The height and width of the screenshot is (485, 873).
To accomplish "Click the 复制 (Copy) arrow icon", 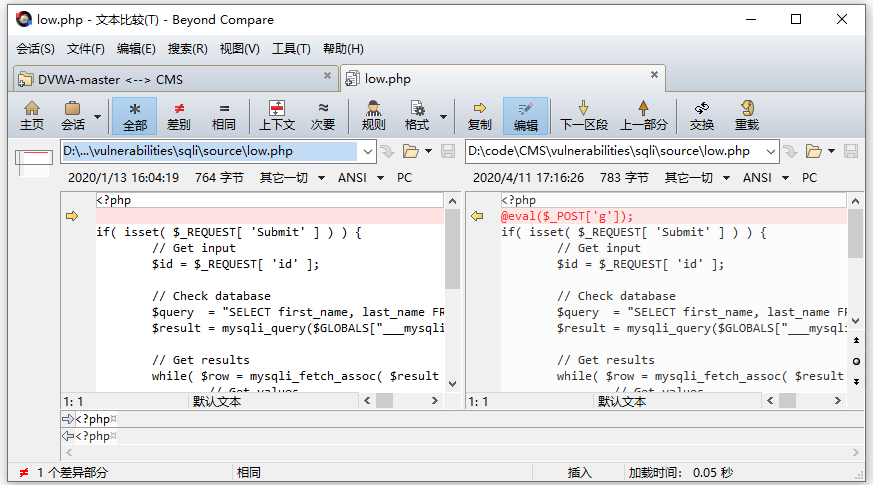I will tap(479, 115).
